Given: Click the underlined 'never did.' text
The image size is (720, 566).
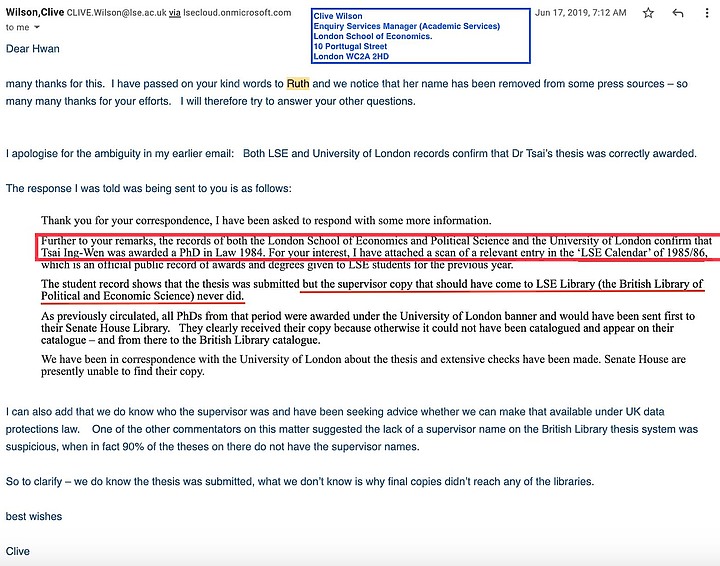Looking at the screenshot, I should 220,296.
